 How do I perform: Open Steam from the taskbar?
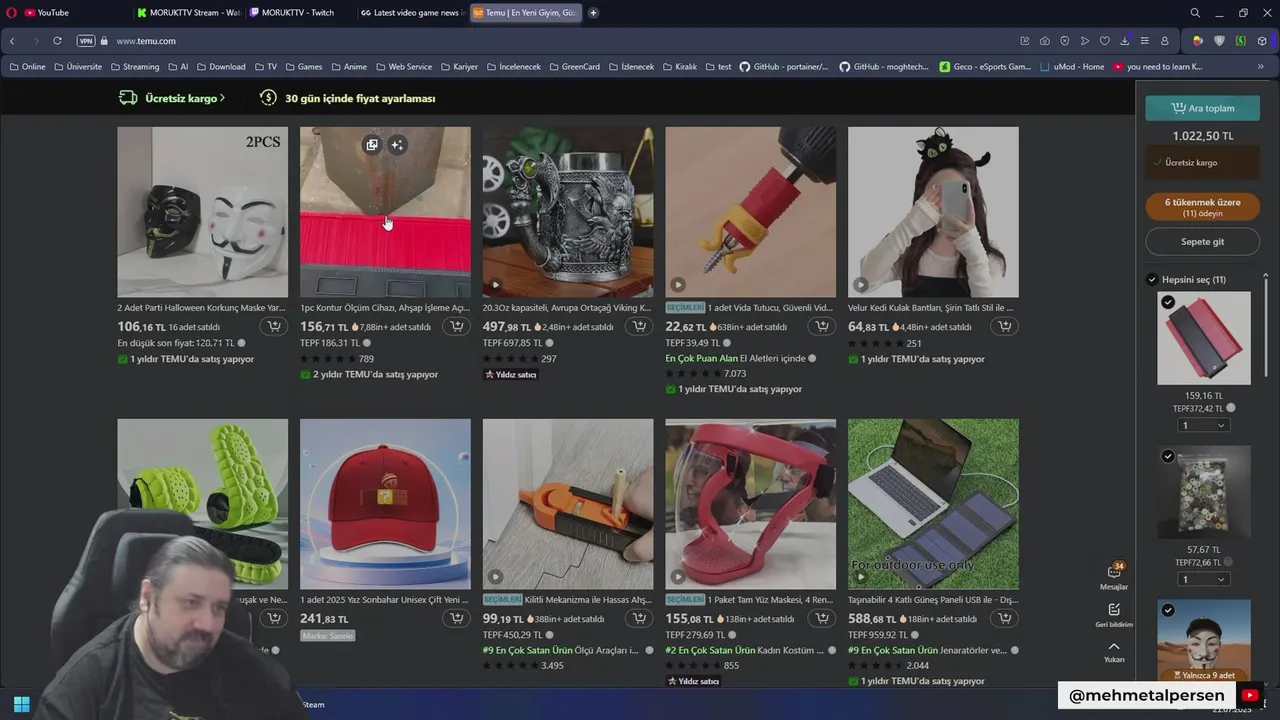313,704
